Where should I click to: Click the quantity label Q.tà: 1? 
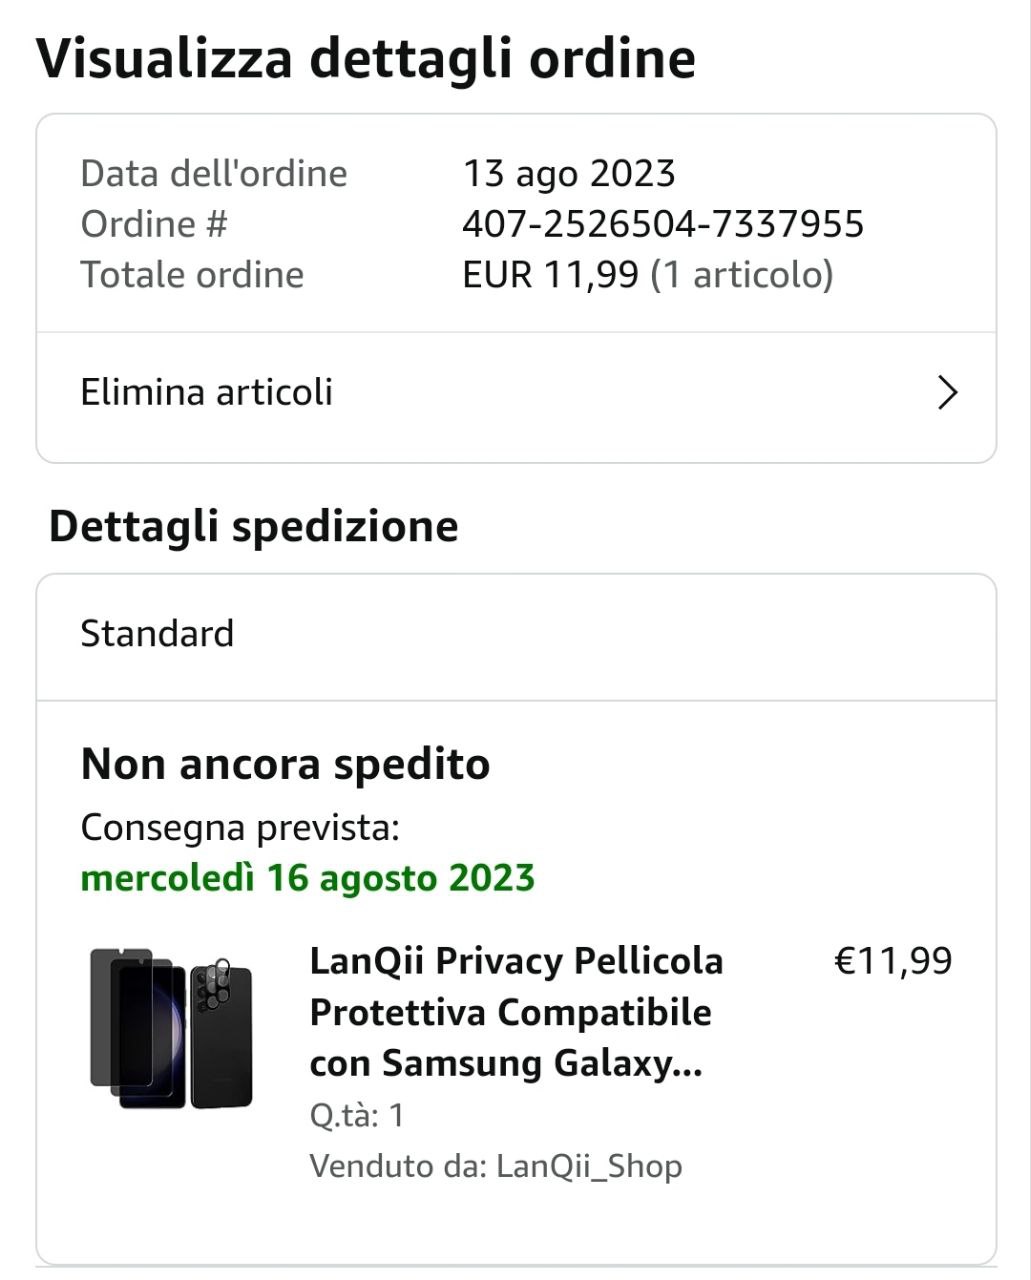click(356, 1115)
